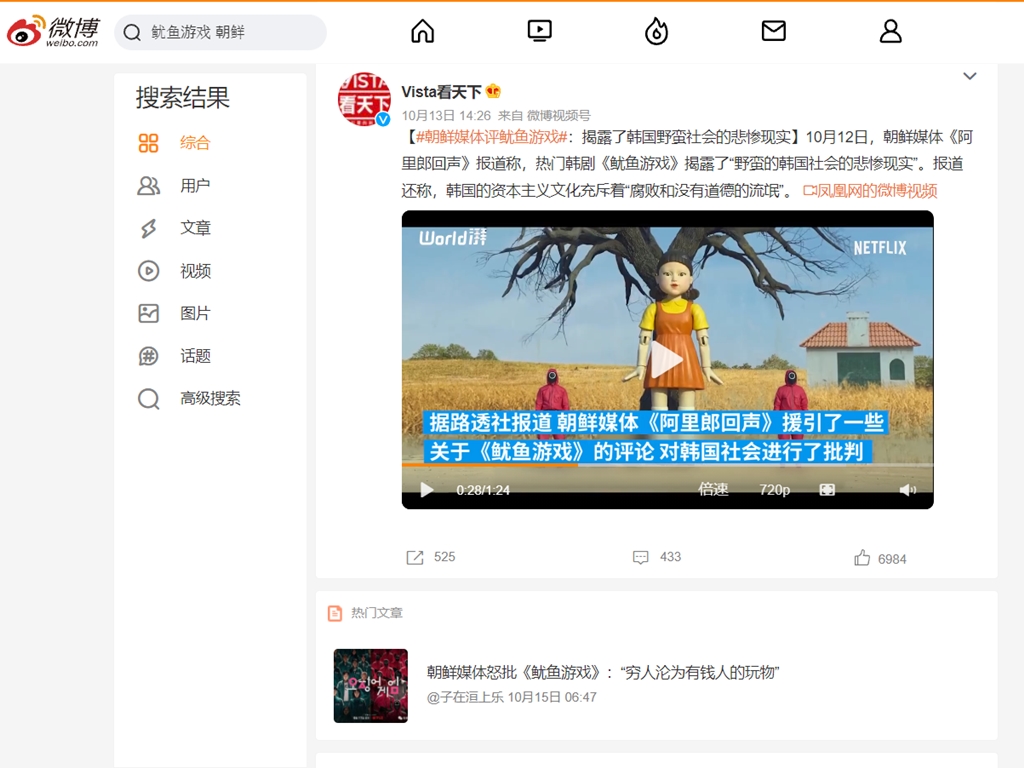Open the Squid Game article thumbnail

(x=371, y=686)
